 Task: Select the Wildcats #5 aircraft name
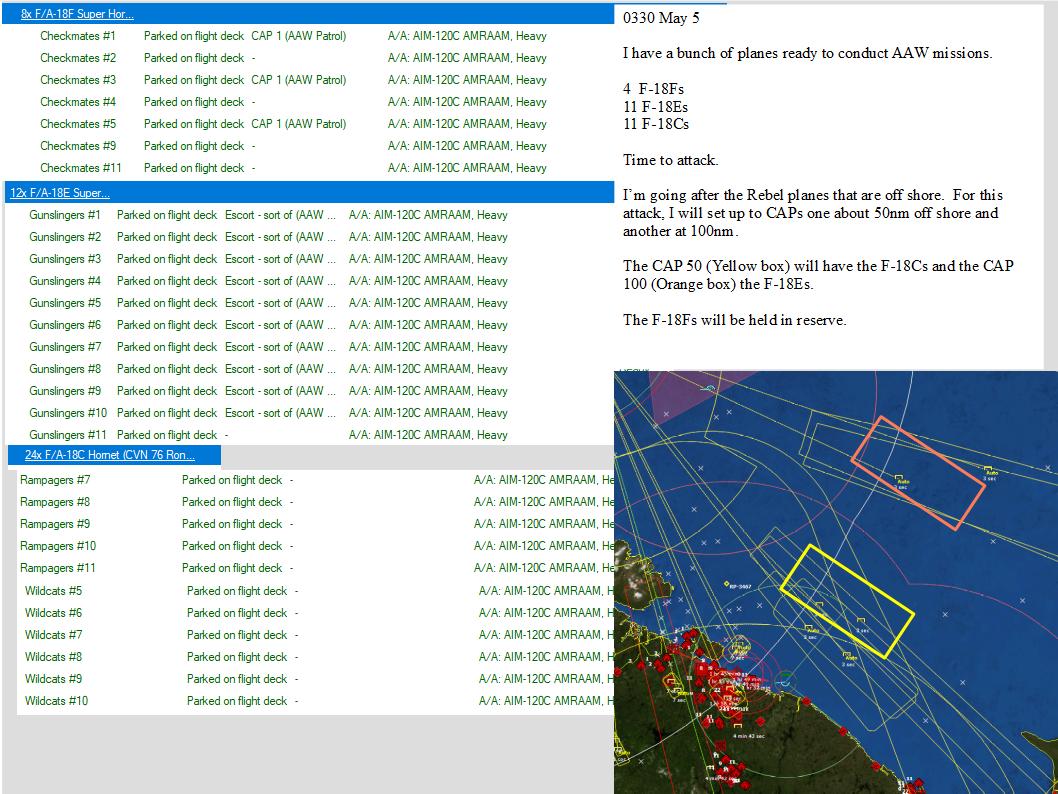[53, 591]
